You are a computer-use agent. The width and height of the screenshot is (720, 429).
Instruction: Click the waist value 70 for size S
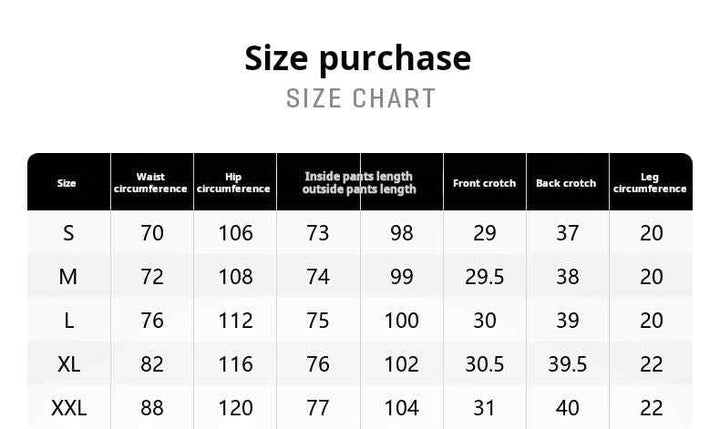tap(152, 233)
